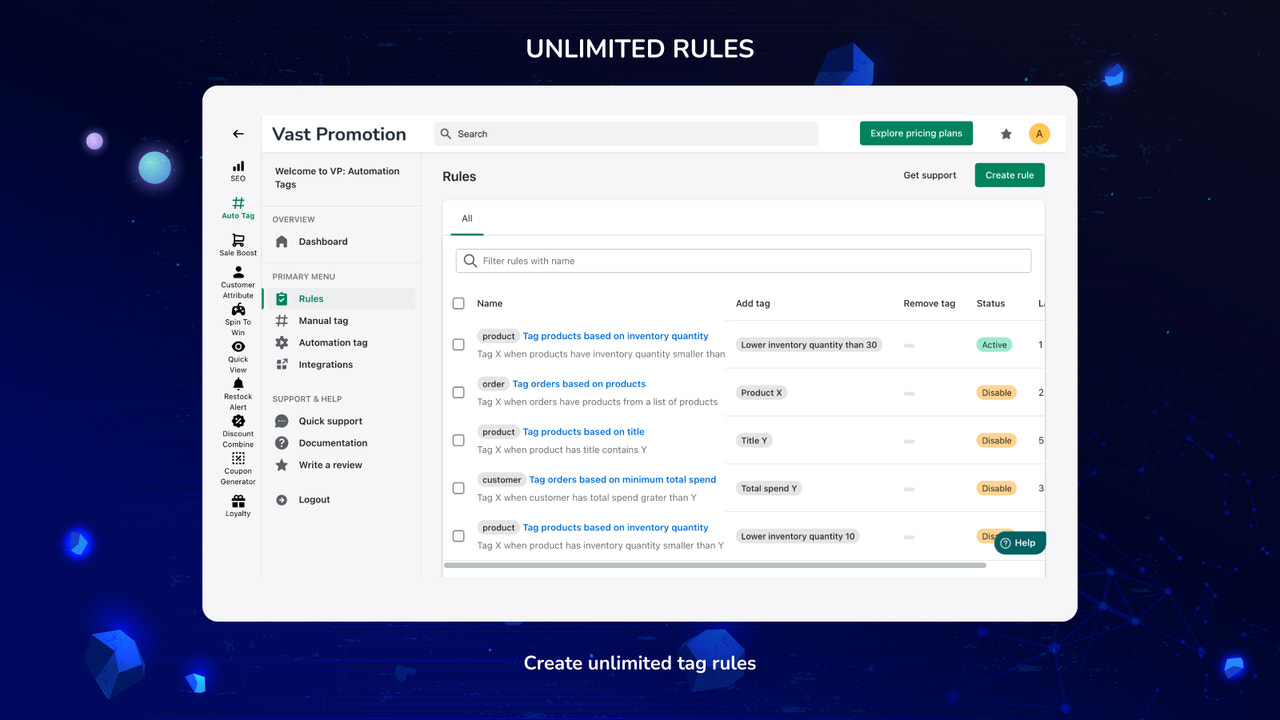This screenshot has width=1280, height=720.
Task: Select all rules with the header checkbox
Action: tap(458, 303)
